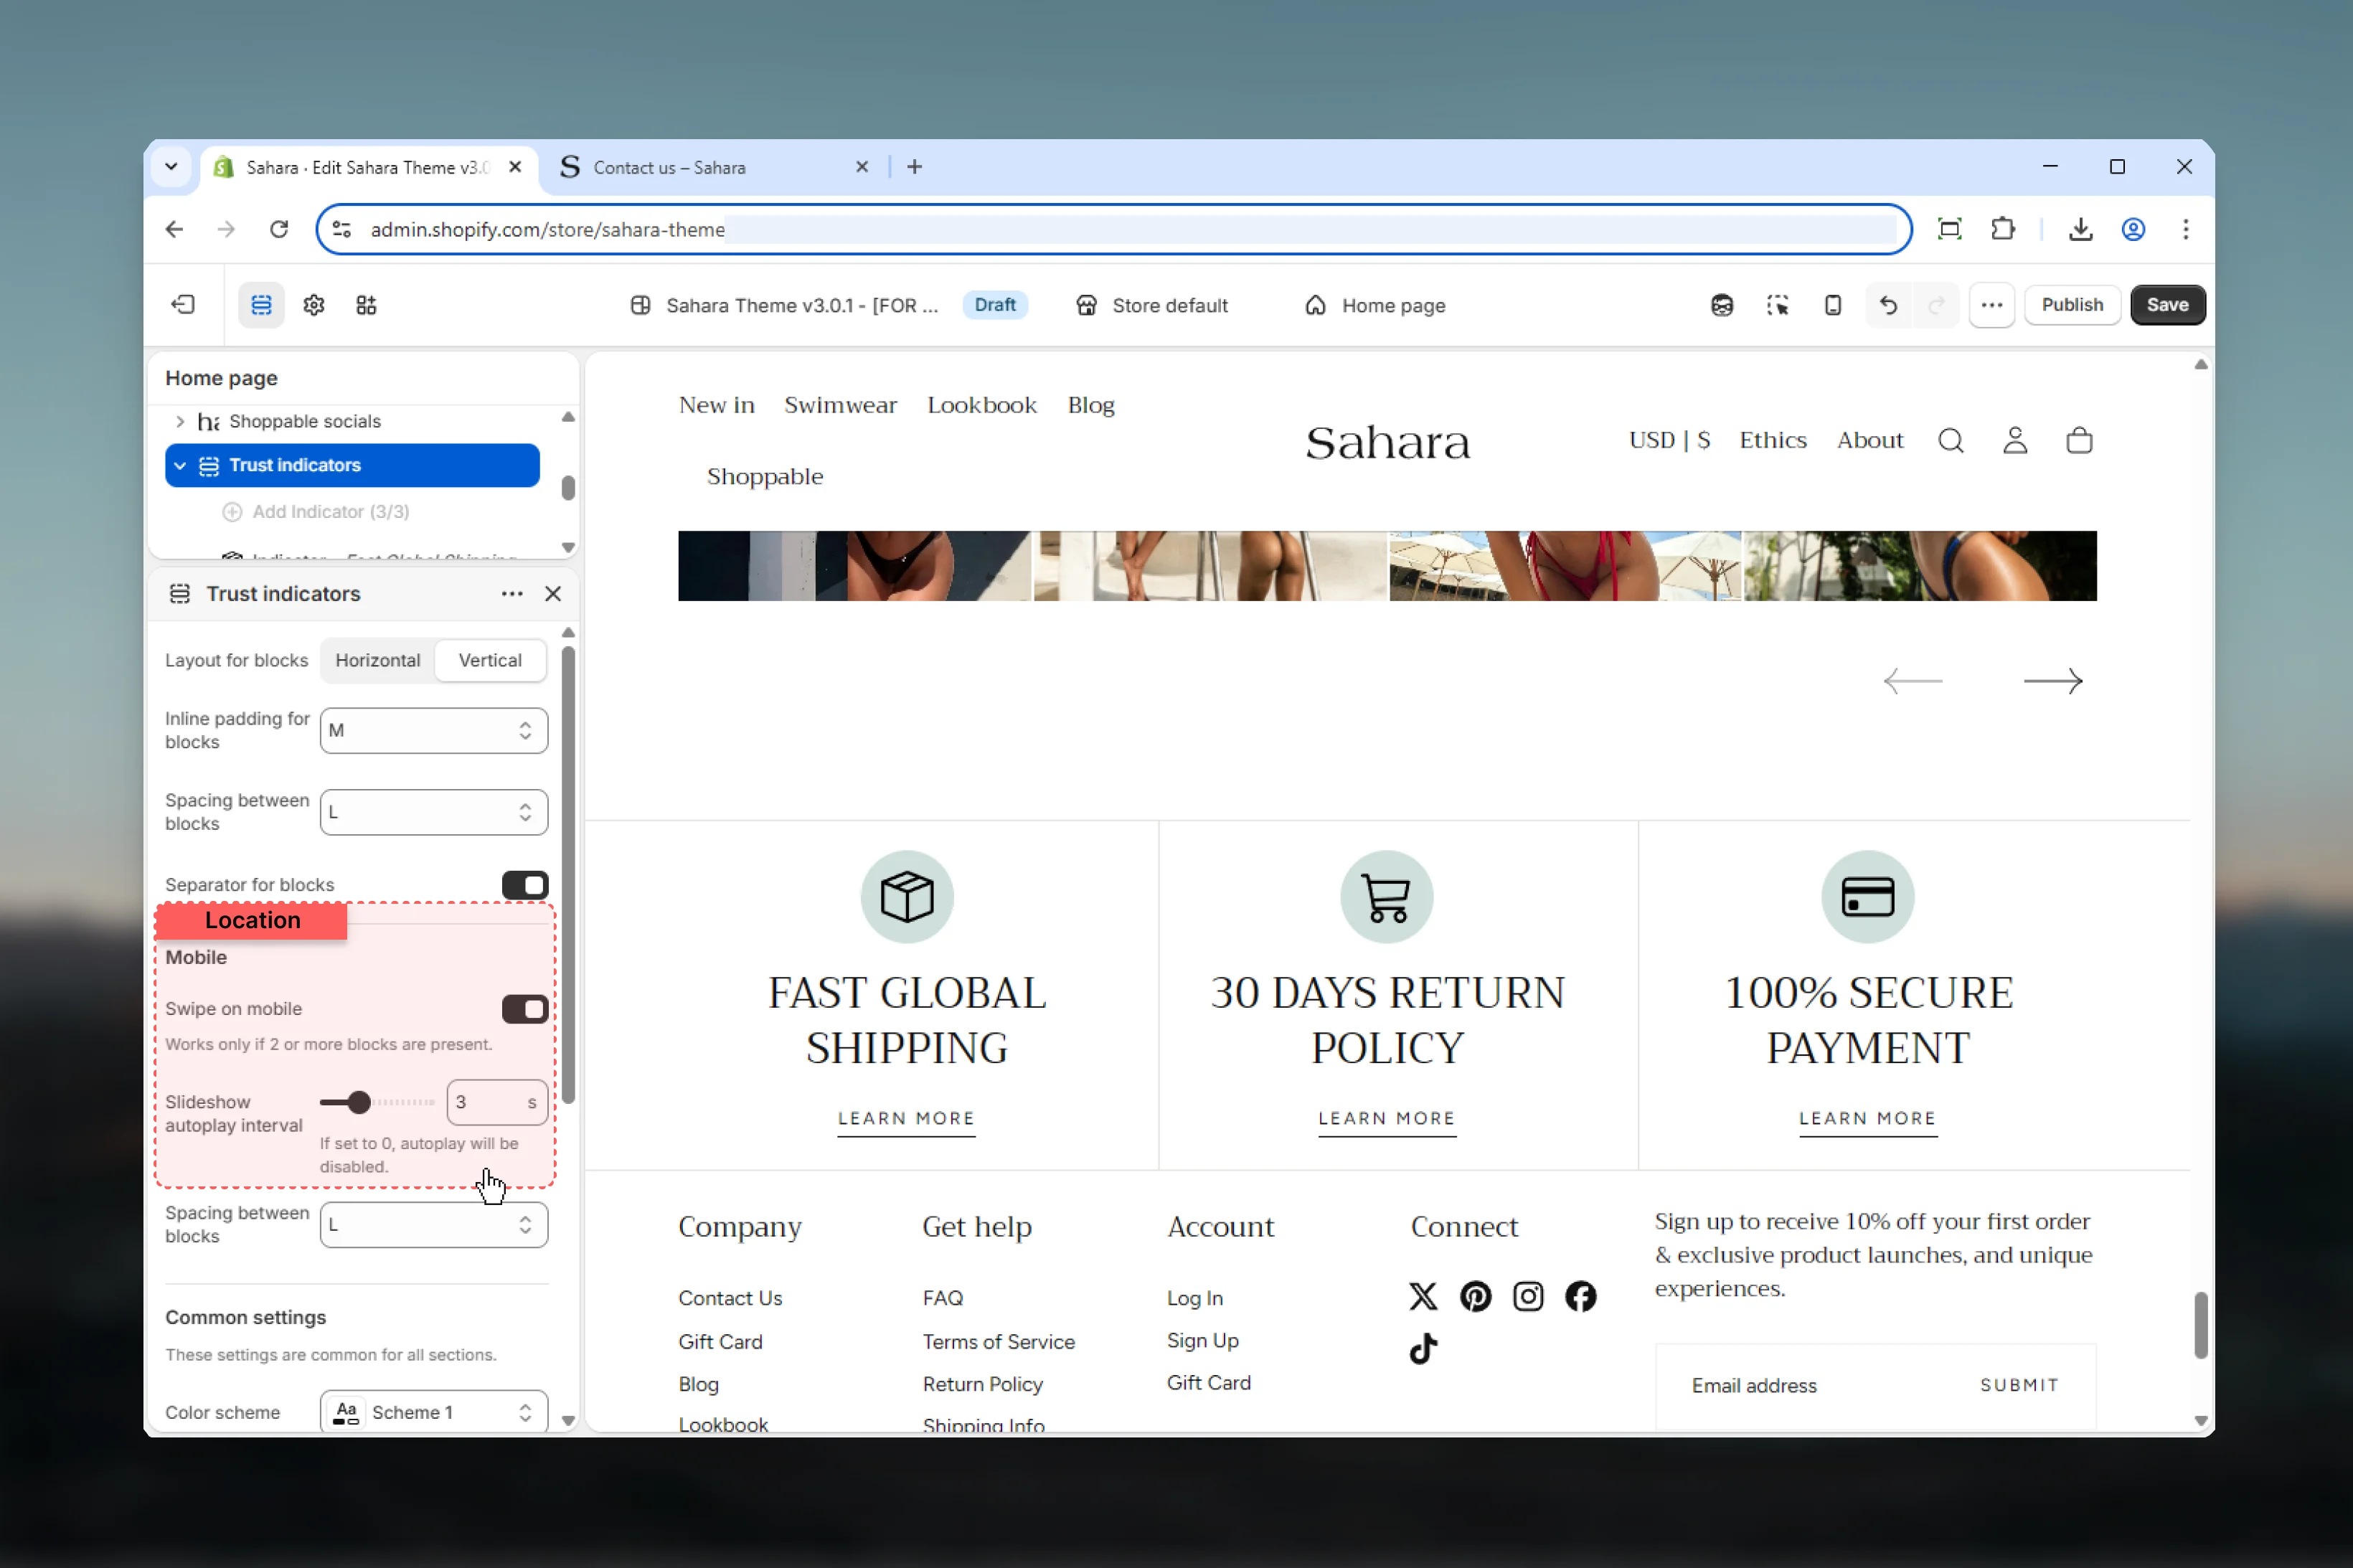Click the X (Twitter) social icon
Image resolution: width=2353 pixels, height=1568 pixels.
pyautogui.click(x=1422, y=1296)
